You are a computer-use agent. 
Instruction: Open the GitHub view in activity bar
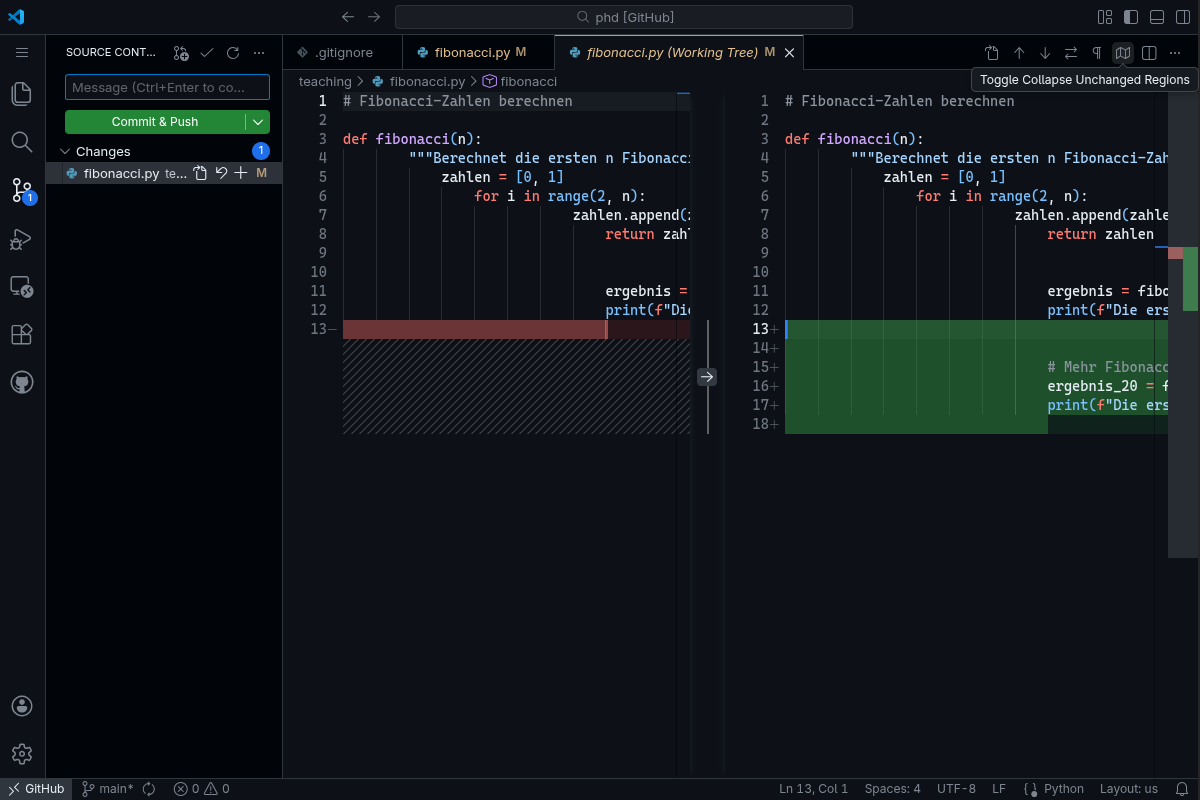pos(22,382)
